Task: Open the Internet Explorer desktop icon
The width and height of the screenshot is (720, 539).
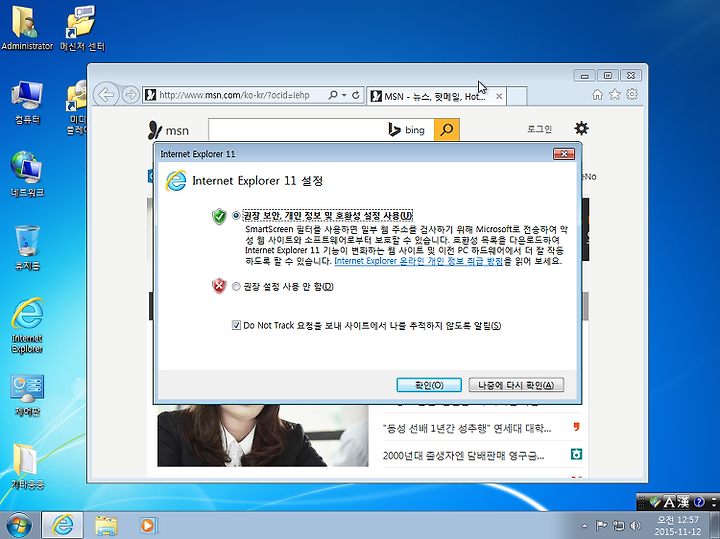Action: coord(27,326)
